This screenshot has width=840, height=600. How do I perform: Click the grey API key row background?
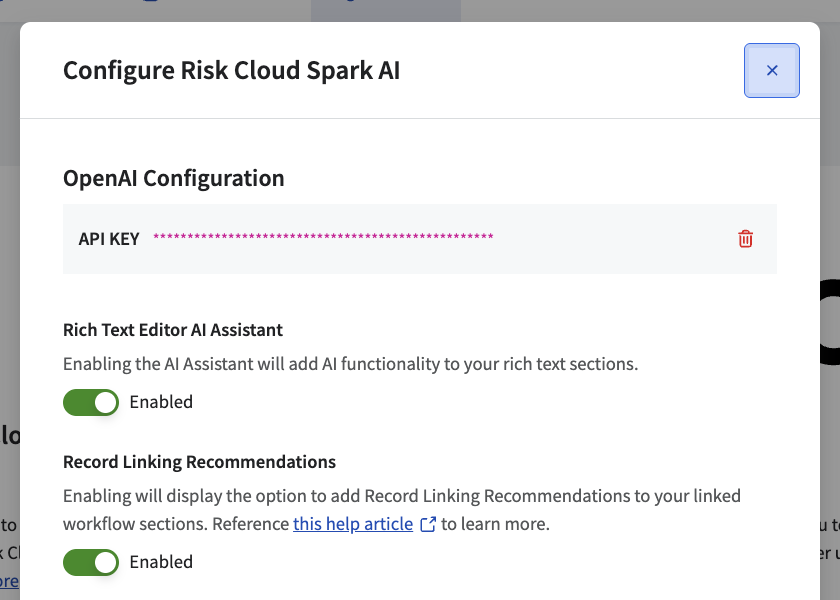point(420,239)
